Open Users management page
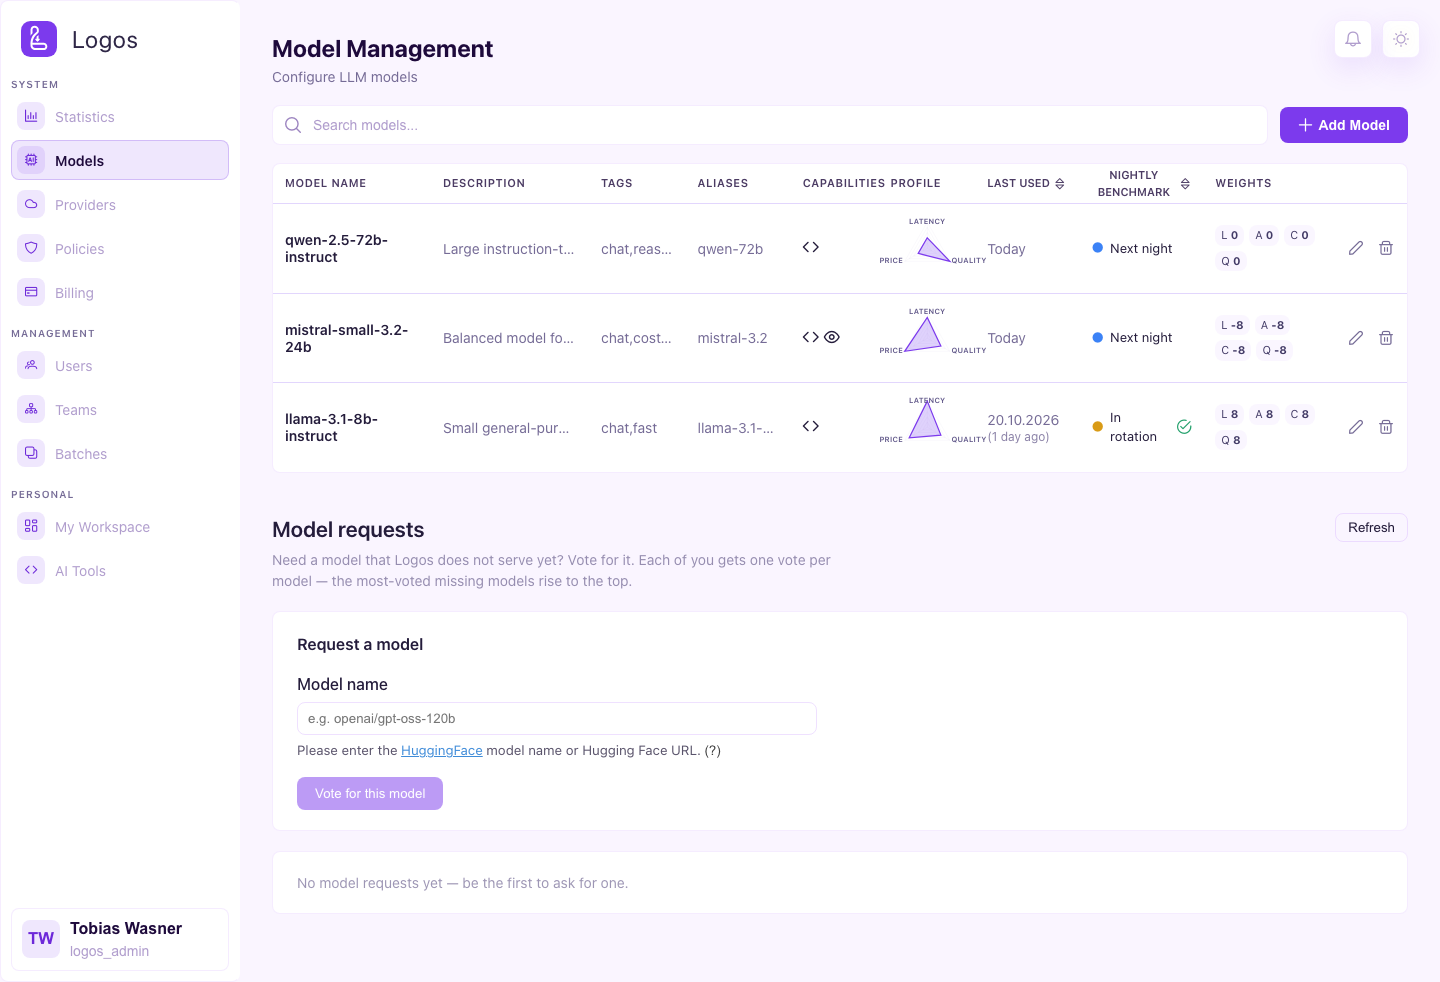The width and height of the screenshot is (1440, 982). click(120, 365)
